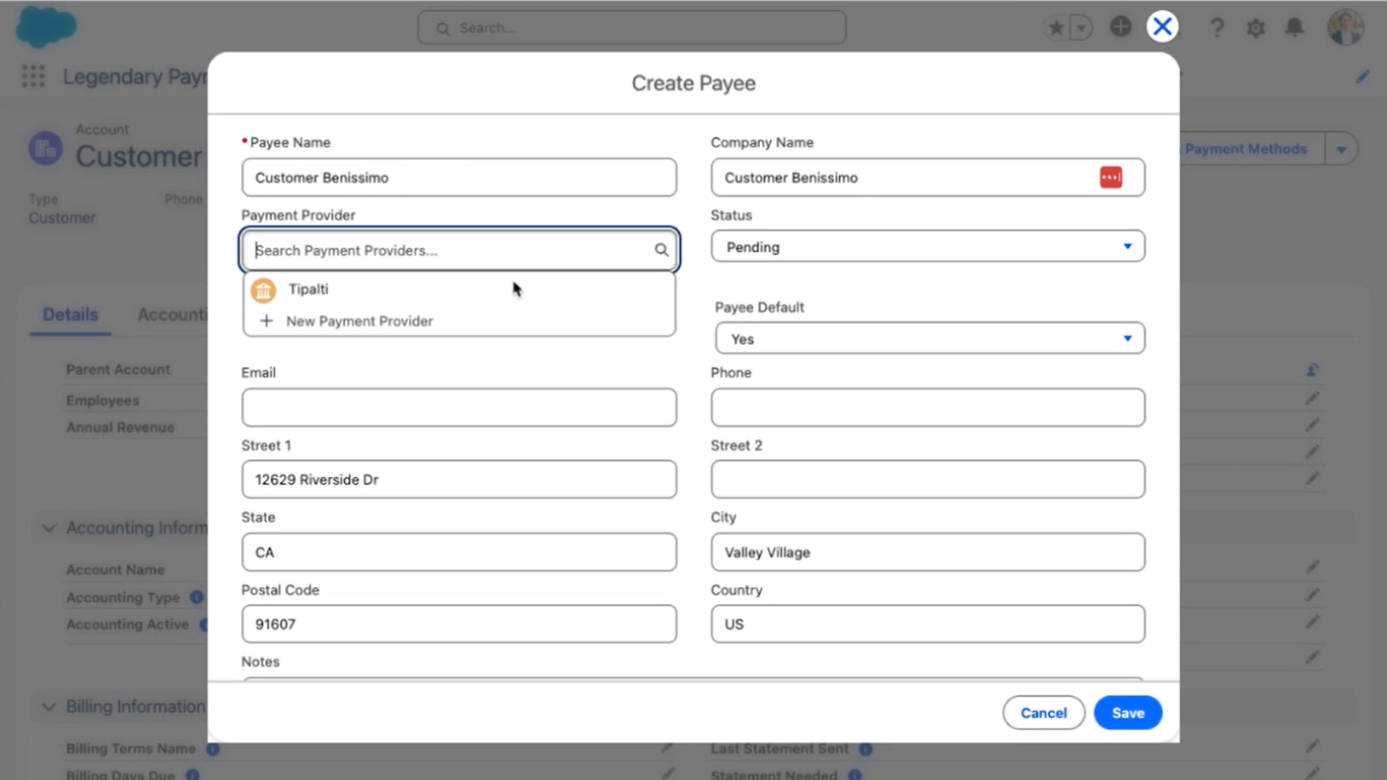Viewport: 1387px width, 780px height.
Task: Select Tipalti from the provider list
Action: coord(308,289)
